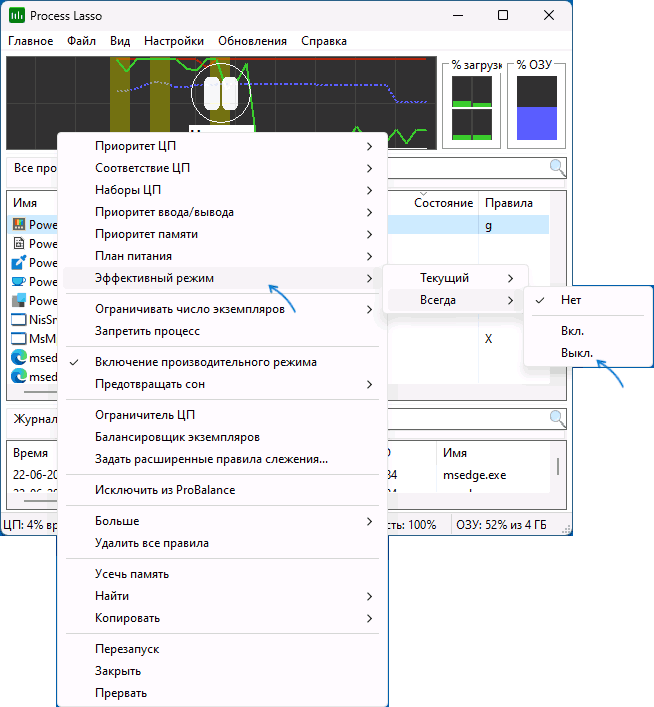Image resolution: width=654 pixels, height=707 pixels.
Task: Expand Ограничивать число экземпляров submenu
Action: [x=223, y=309]
